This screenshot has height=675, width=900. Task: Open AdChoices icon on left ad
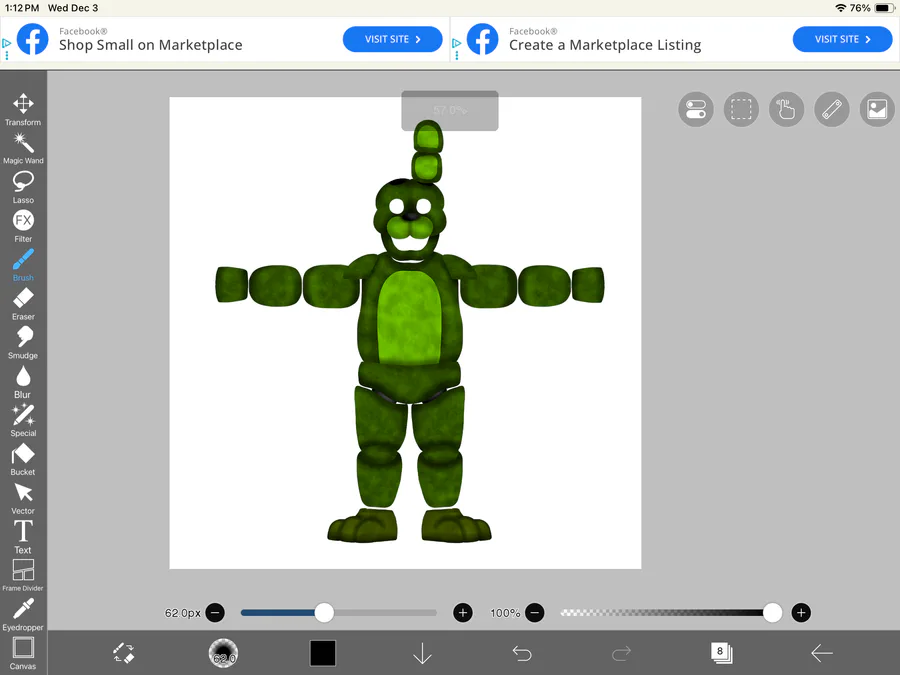(x=6, y=44)
